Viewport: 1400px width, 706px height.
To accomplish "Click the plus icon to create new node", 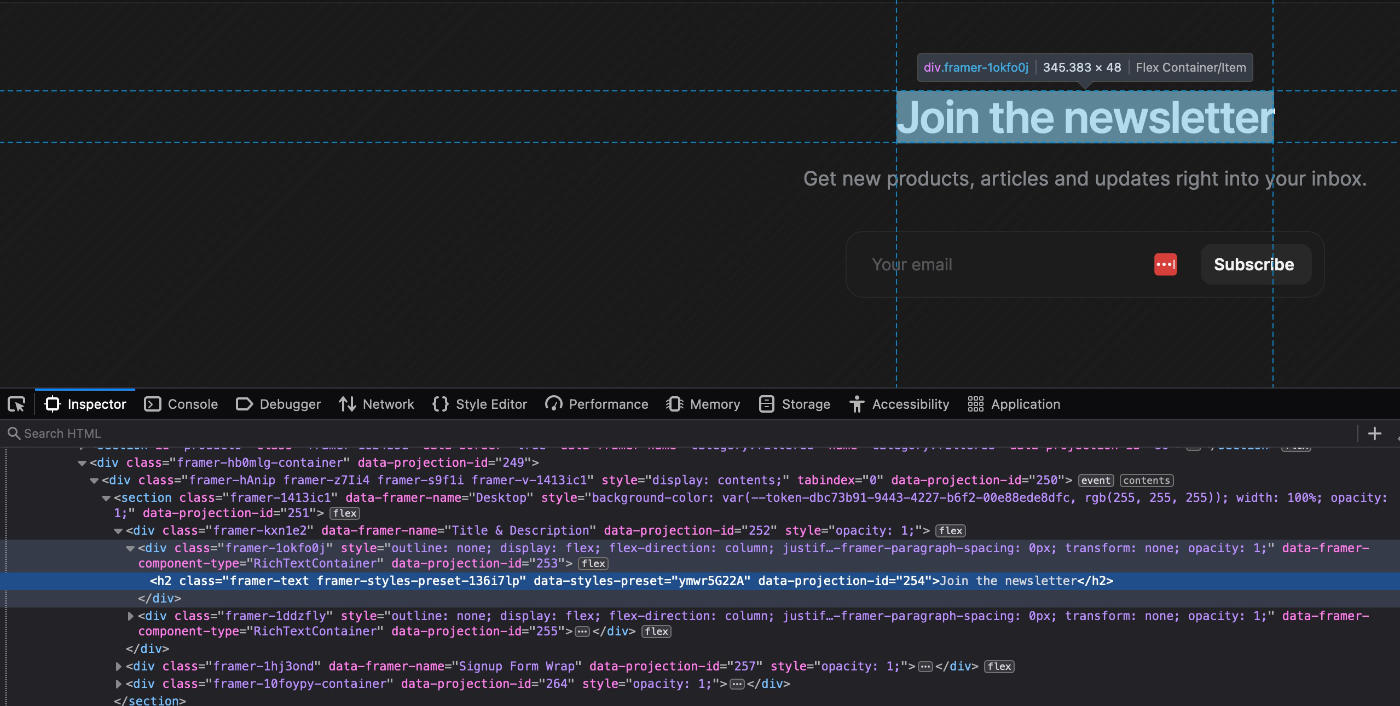I will (1374, 433).
